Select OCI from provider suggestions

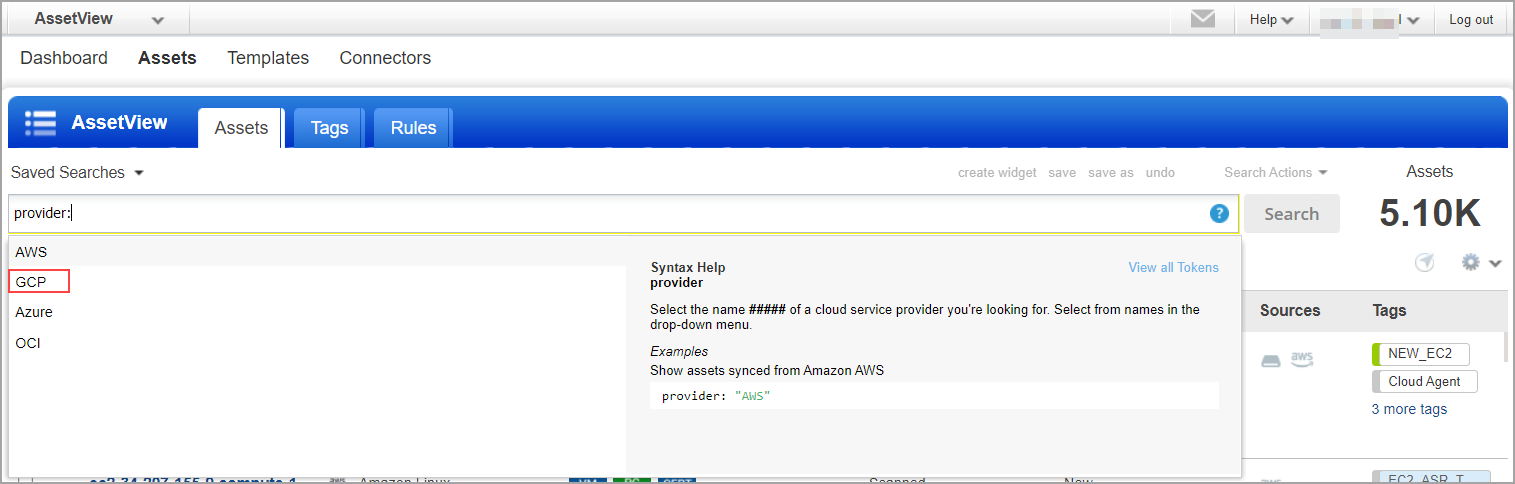coord(317,343)
